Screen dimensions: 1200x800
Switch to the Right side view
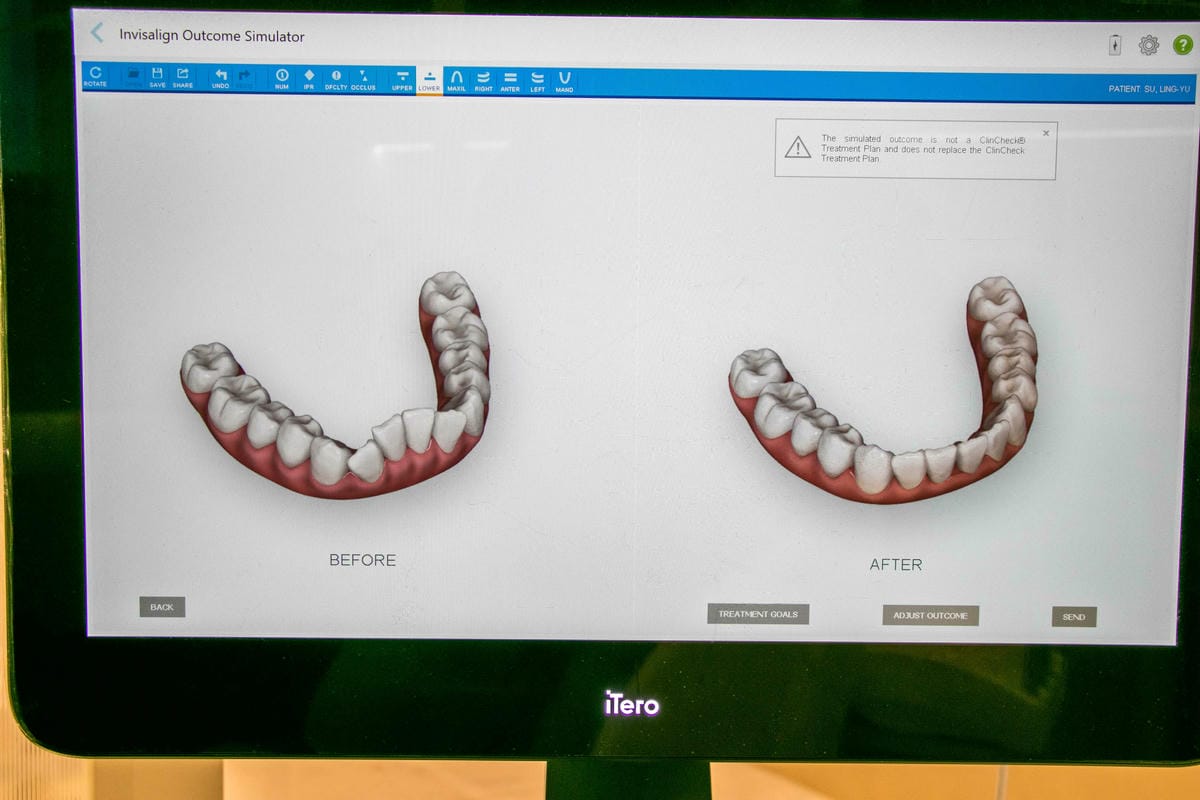pos(483,81)
